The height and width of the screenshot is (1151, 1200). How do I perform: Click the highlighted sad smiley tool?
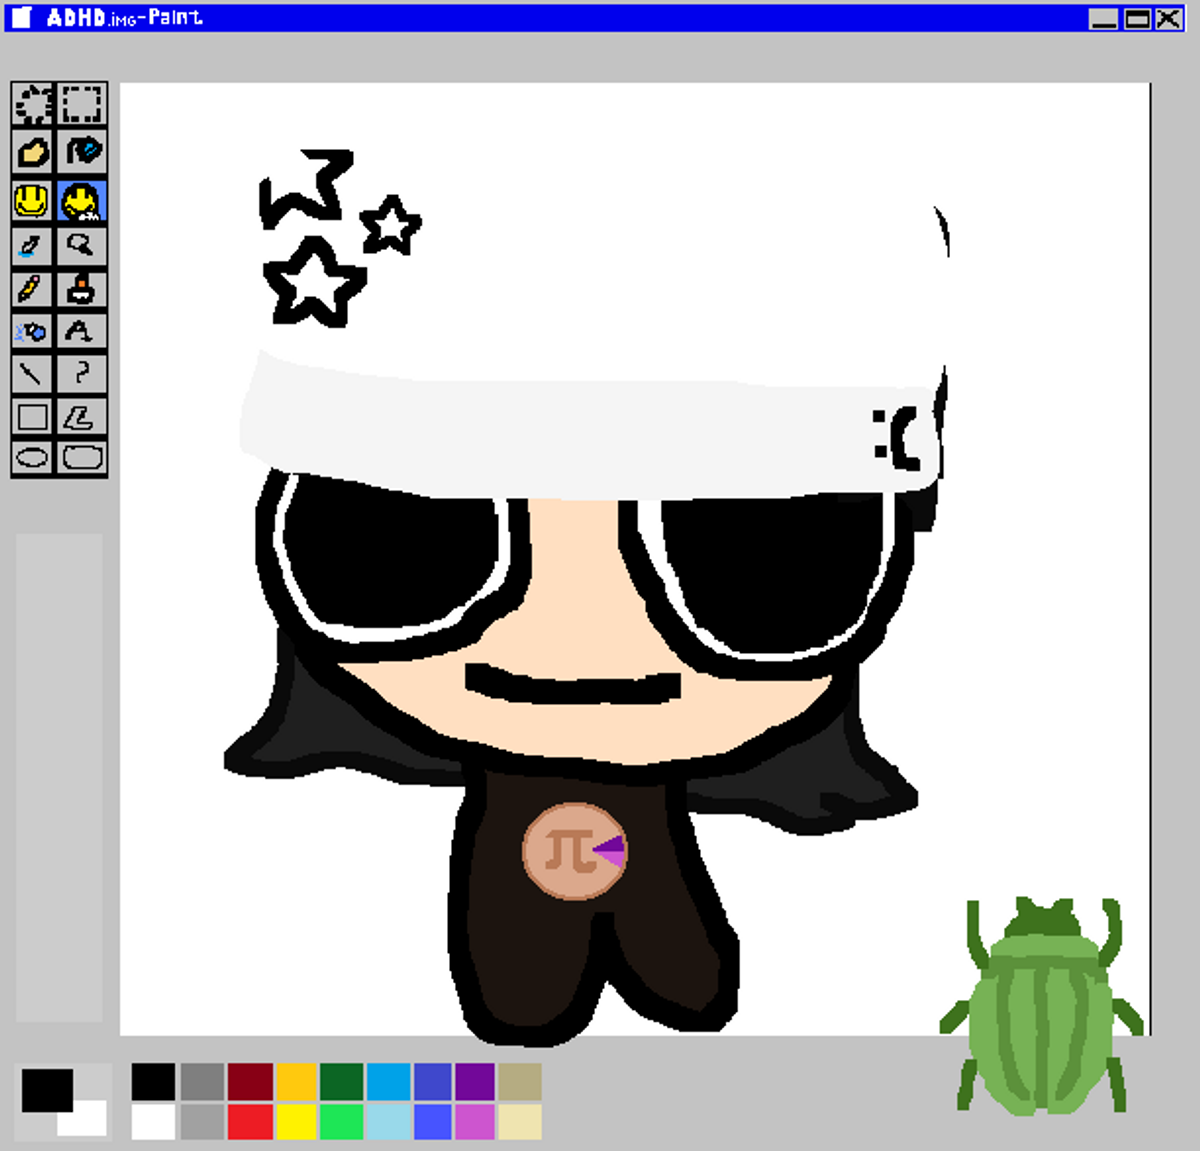82,200
